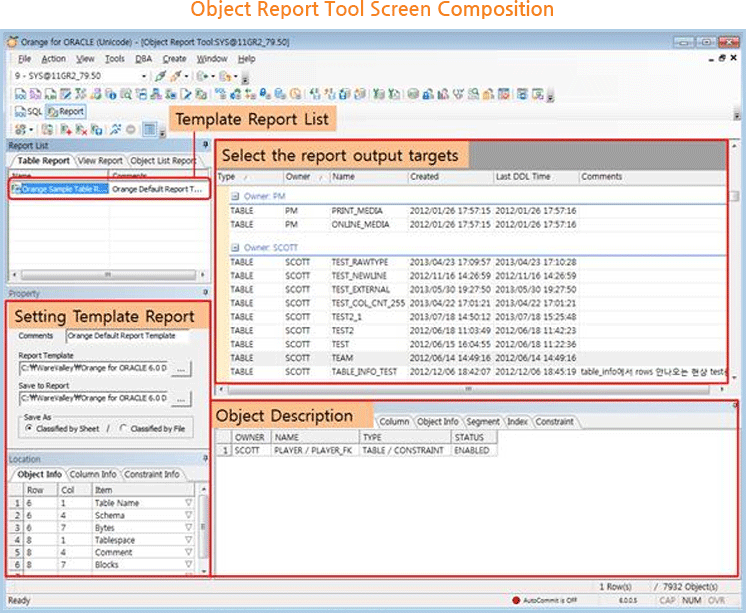
Task: Select the TEST_RAWTYPE table row
Action: point(477,262)
